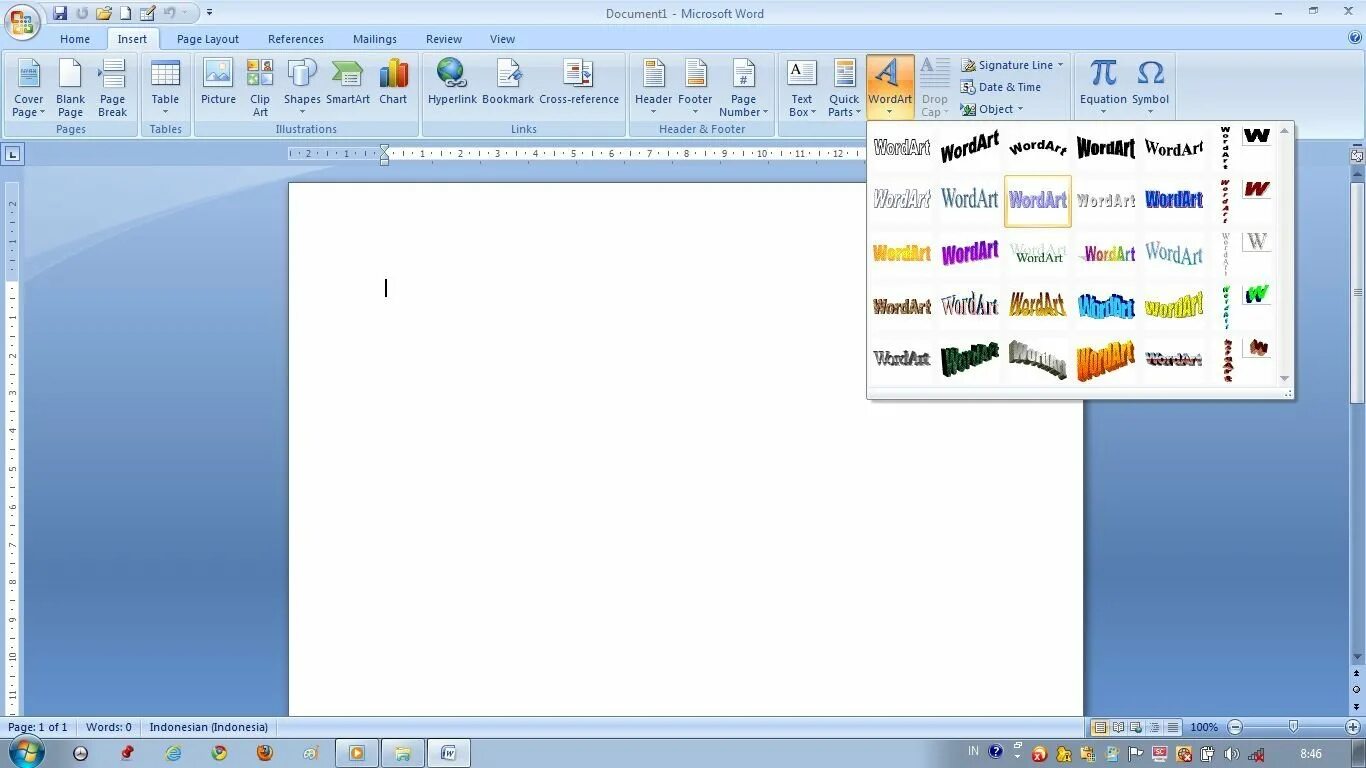
Task: Open the References tab
Action: (x=296, y=39)
